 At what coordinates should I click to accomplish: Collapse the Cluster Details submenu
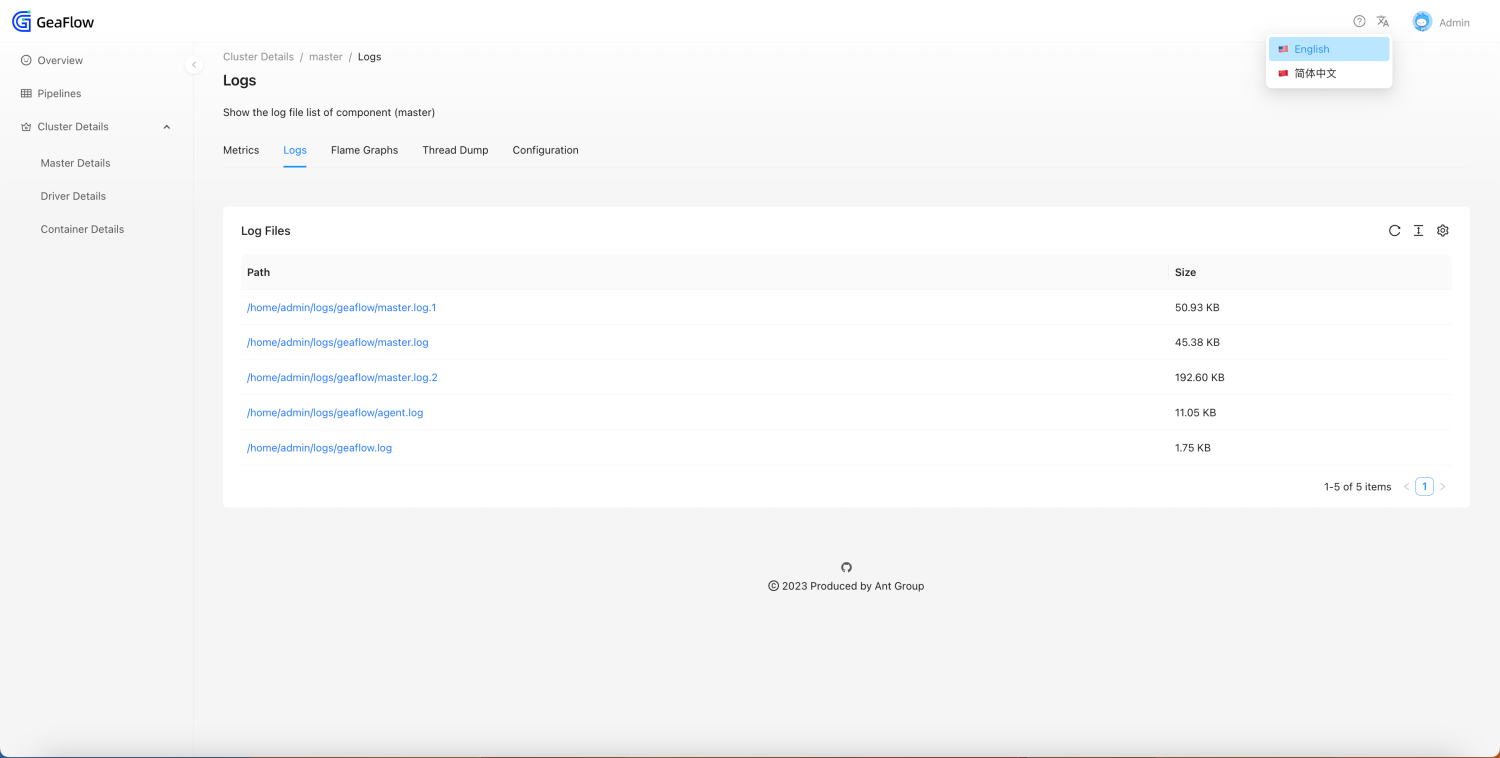coord(166,126)
